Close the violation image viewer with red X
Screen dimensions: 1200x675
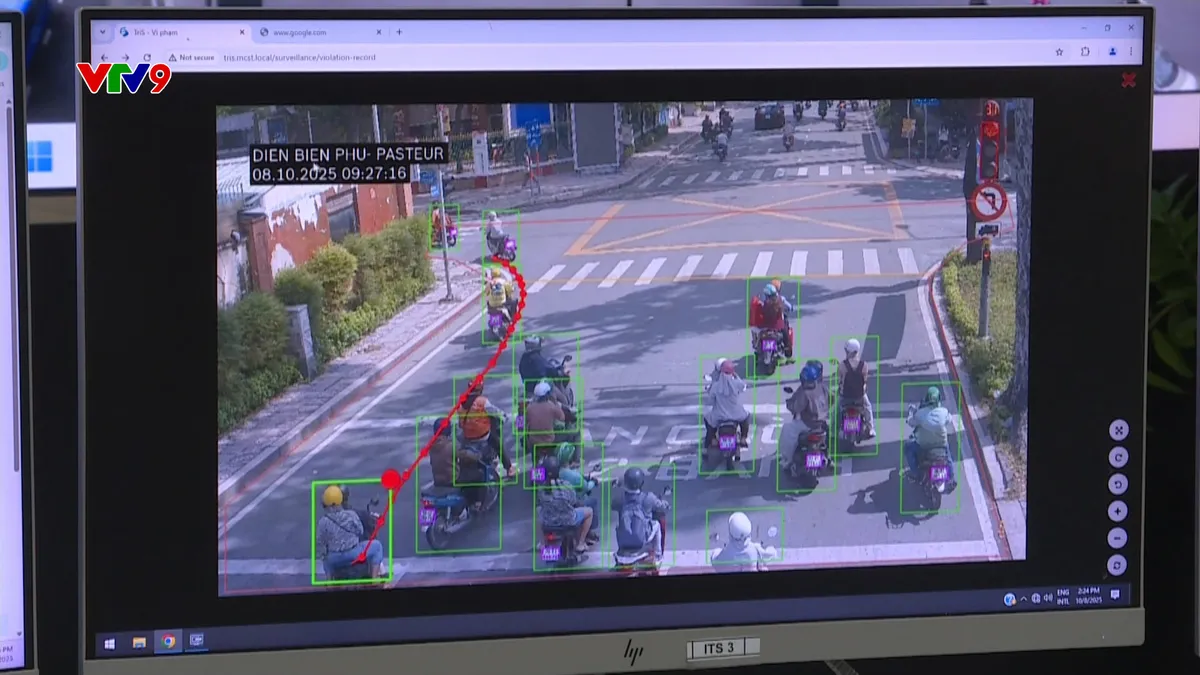coord(1129,80)
